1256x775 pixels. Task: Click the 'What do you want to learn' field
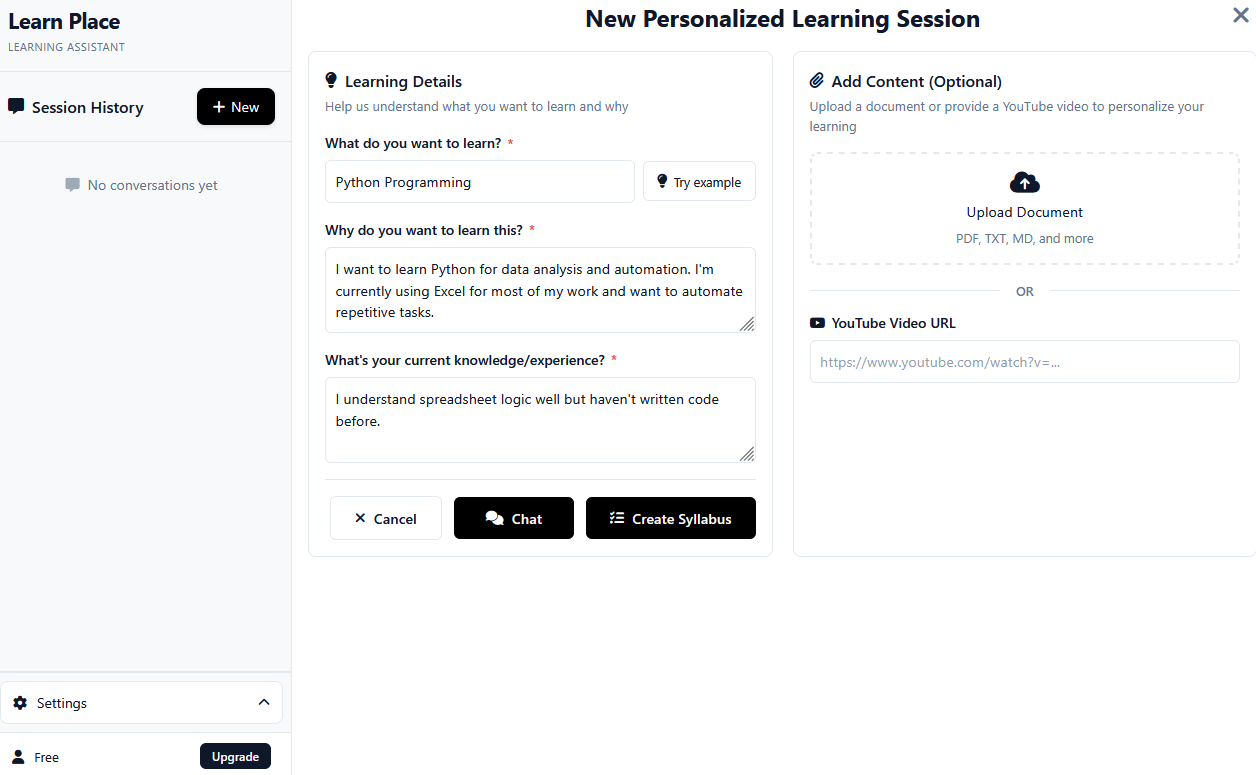pos(480,182)
